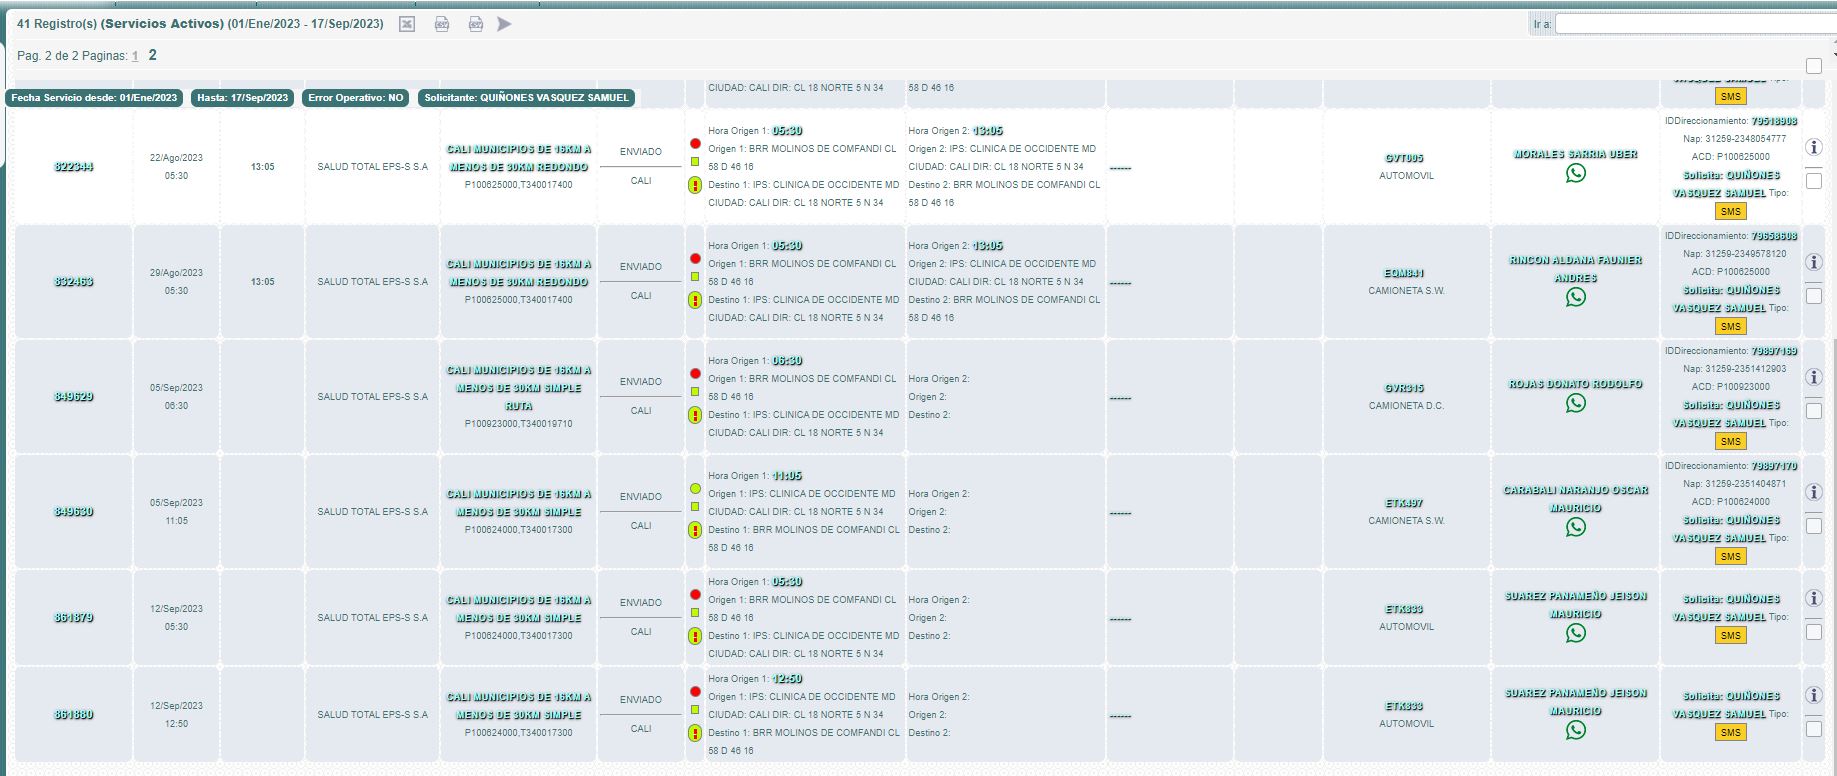Image resolution: width=1837 pixels, height=776 pixels.
Task: Click SMS badge in row 849630
Action: 1730,556
